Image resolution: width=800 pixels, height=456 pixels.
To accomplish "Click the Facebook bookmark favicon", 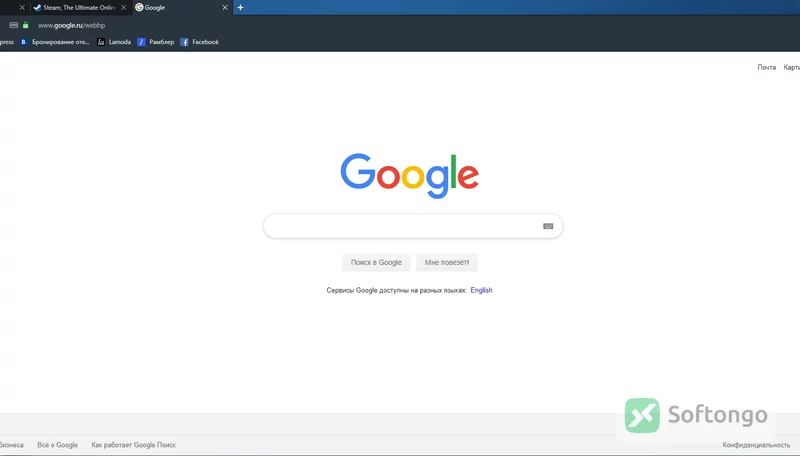I will (185, 42).
